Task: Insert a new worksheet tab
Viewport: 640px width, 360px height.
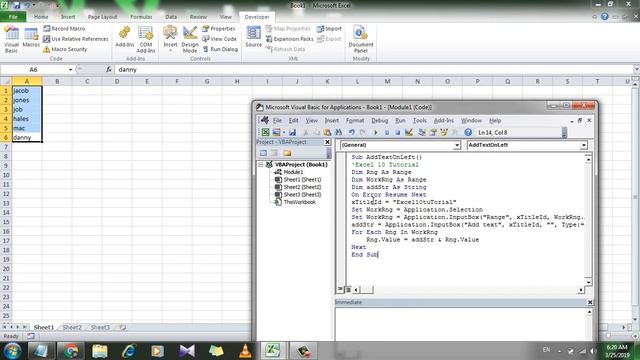Action: 122,327
